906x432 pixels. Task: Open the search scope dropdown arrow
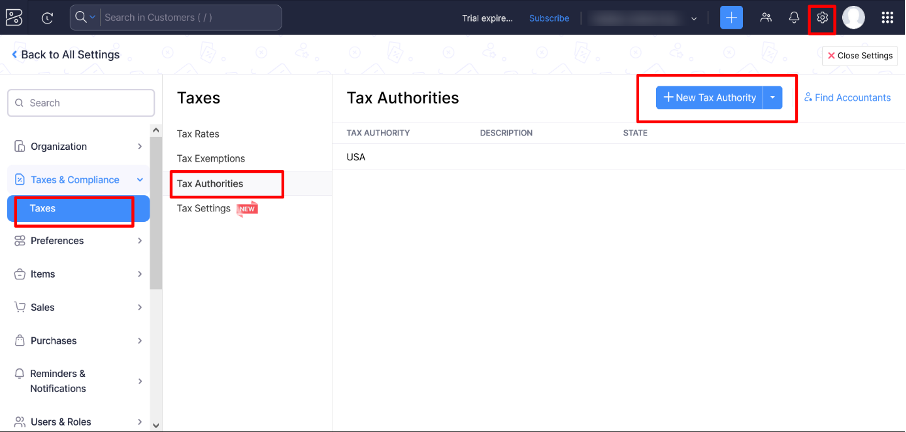tap(93, 18)
